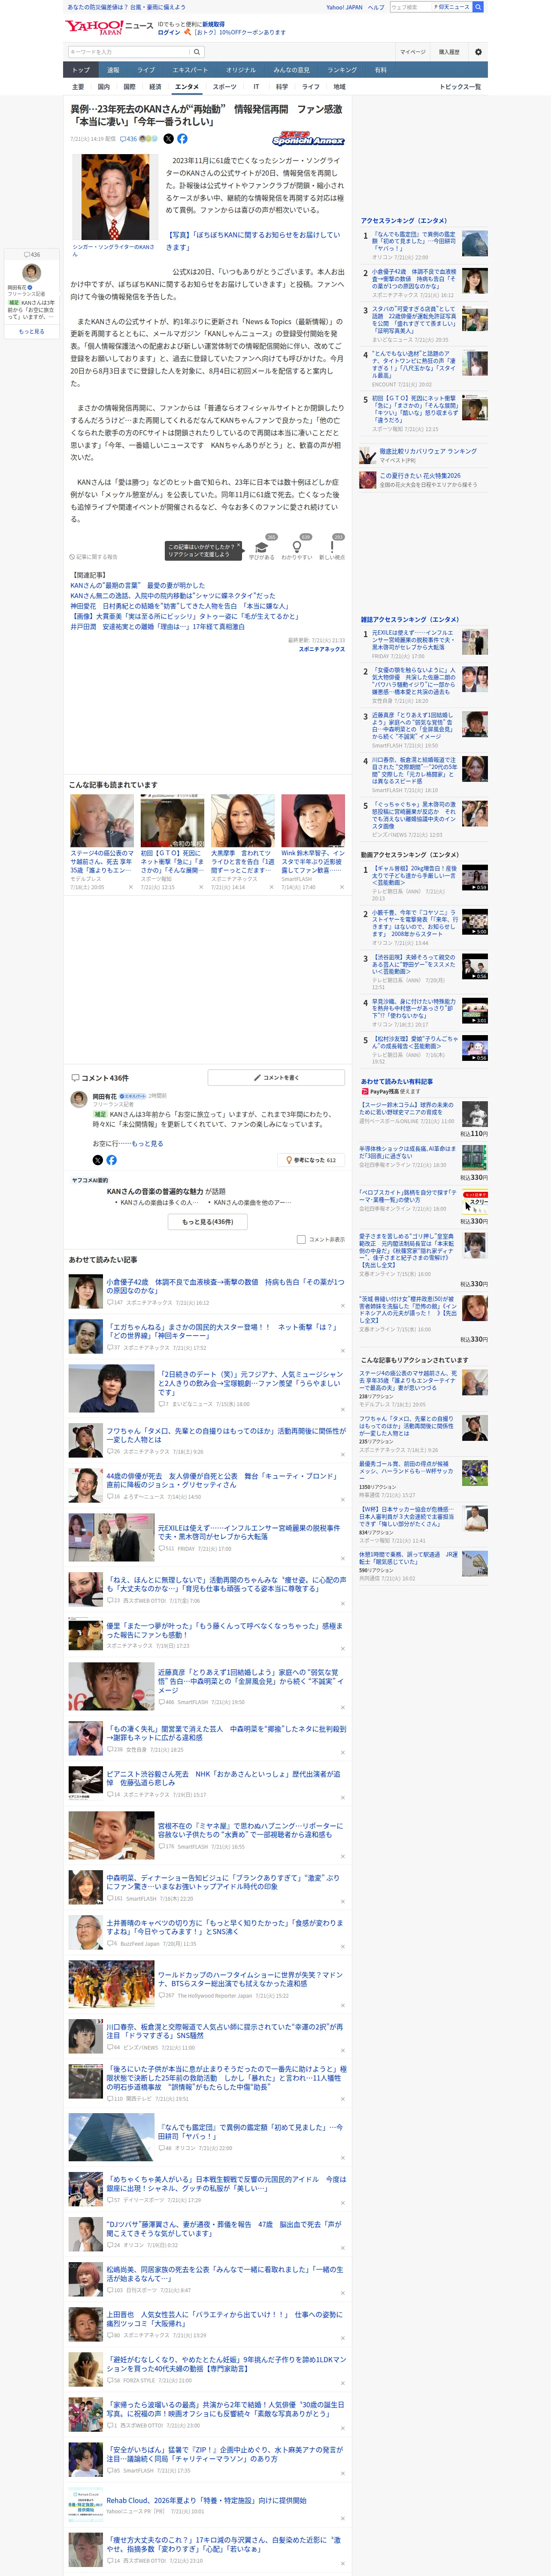Dismiss the 大黒摩季 recommended card
551x2576 pixels.
(x=271, y=887)
